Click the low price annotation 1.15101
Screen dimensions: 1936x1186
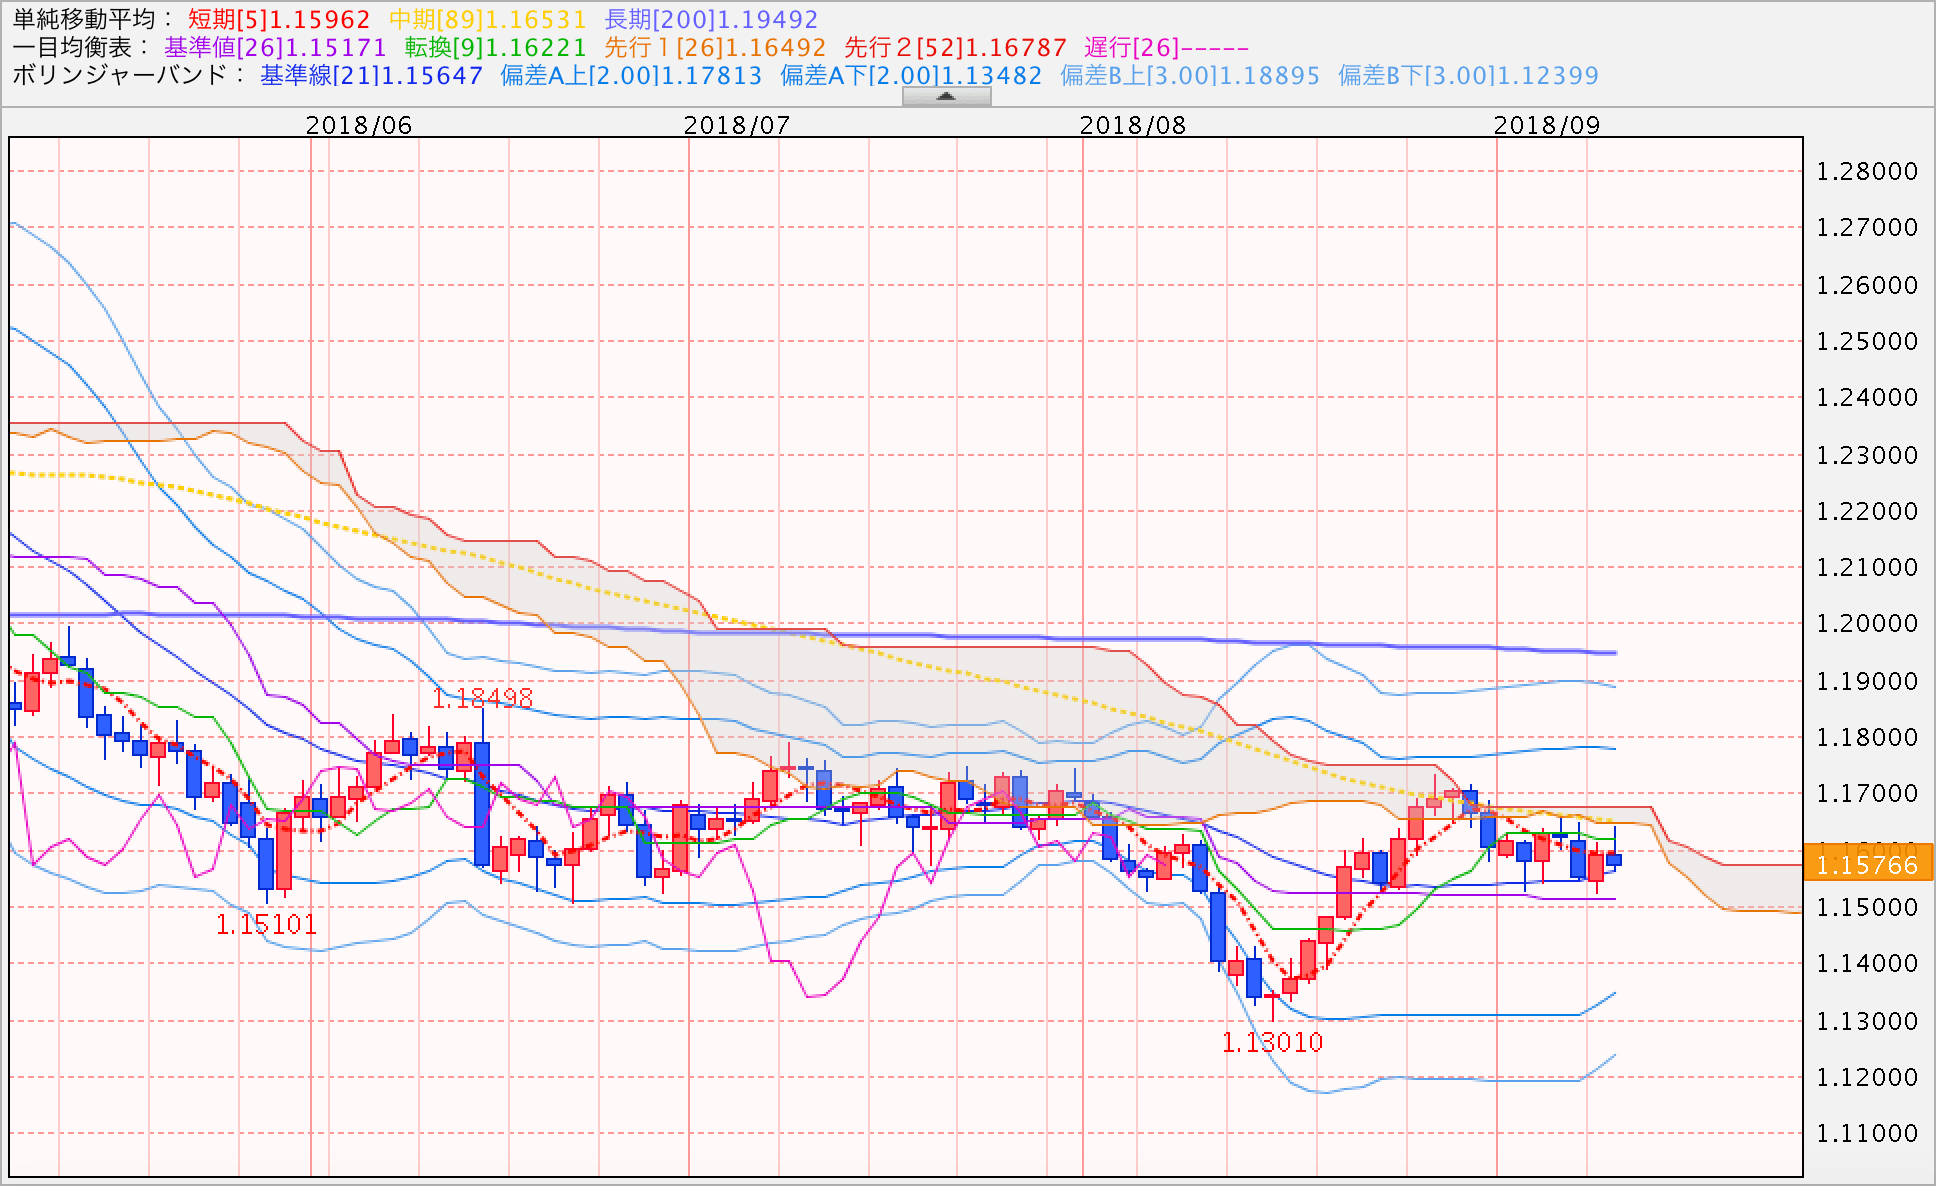pos(266,924)
